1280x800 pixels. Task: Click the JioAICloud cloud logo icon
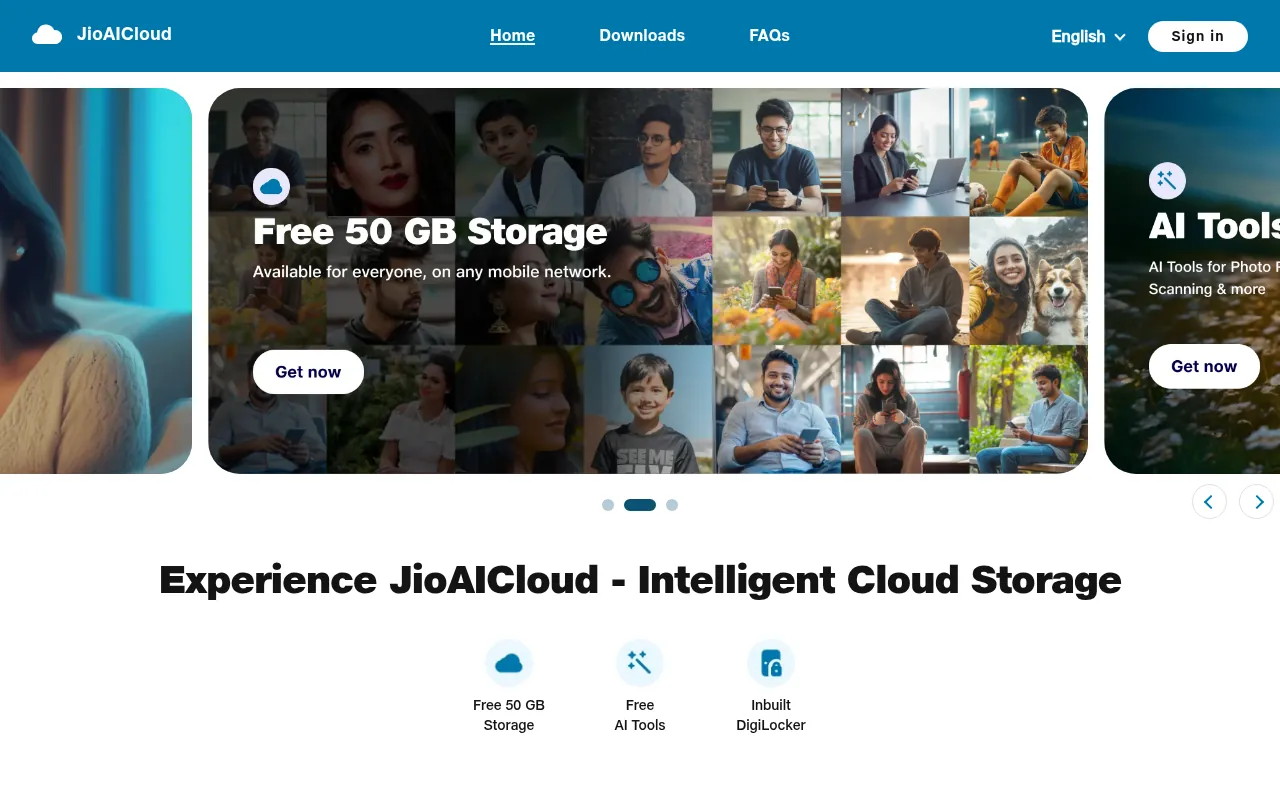[x=47, y=35]
